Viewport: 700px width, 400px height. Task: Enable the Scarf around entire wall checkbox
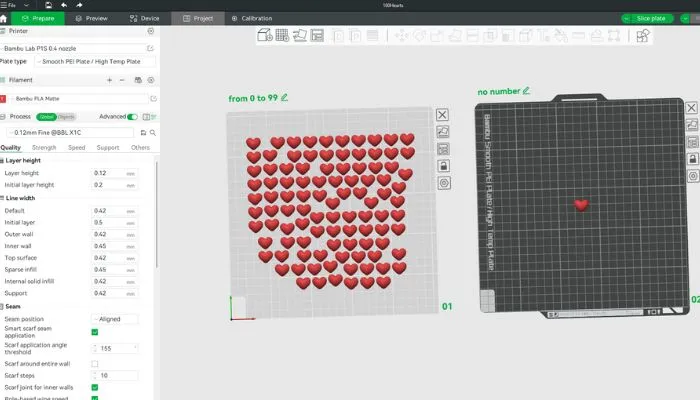95,364
